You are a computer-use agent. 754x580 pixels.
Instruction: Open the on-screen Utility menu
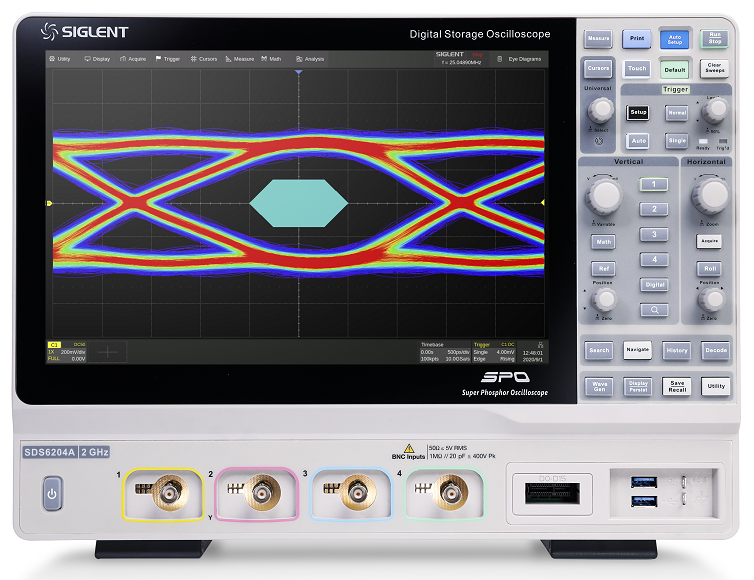point(60,59)
